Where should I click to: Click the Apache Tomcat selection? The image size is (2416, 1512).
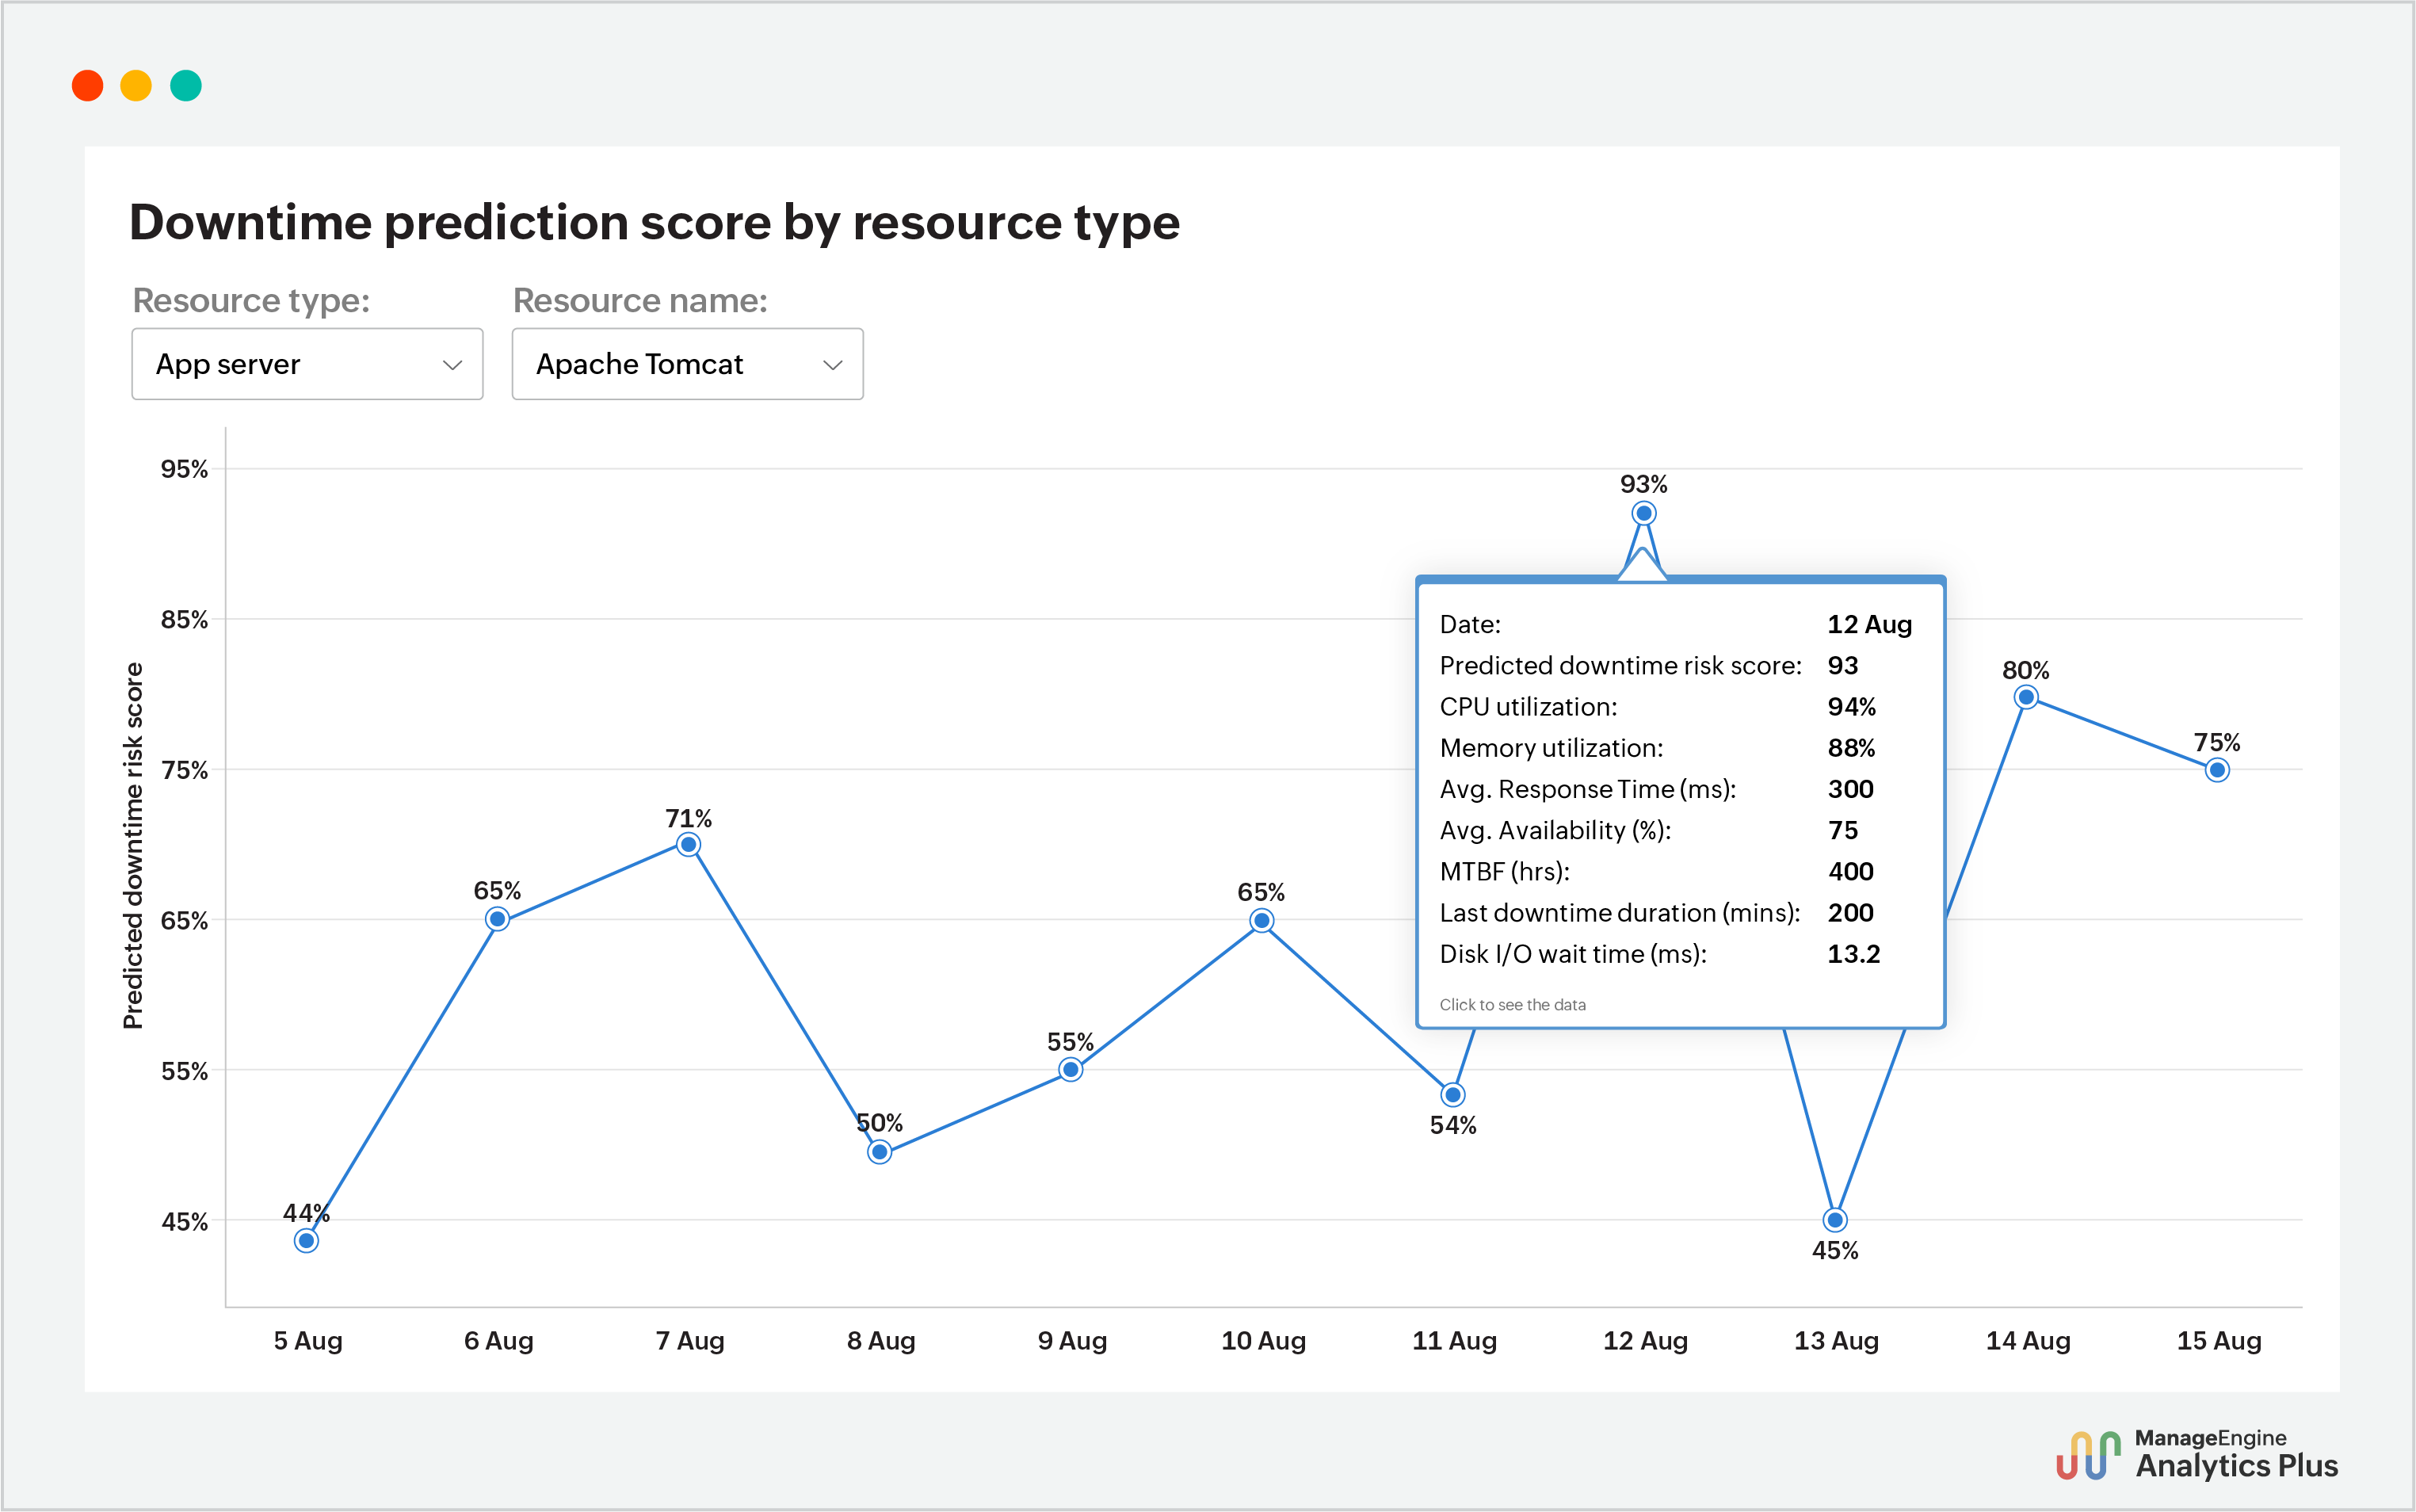[x=641, y=364]
